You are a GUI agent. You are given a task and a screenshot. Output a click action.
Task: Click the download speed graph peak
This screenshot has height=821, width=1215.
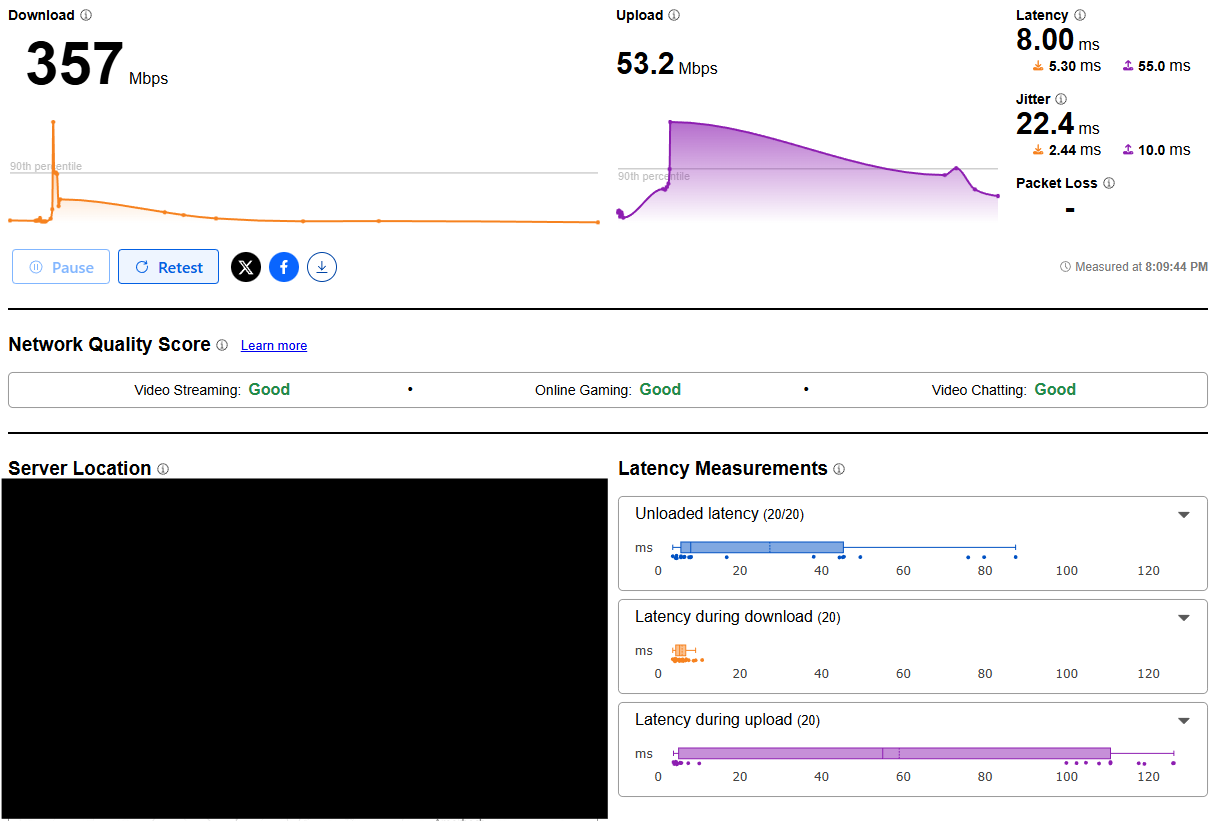(x=53, y=122)
